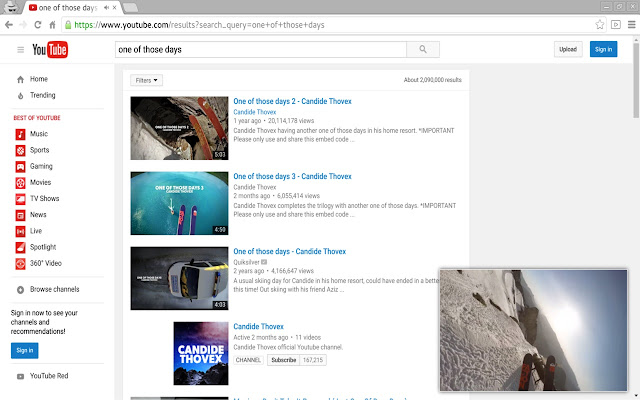Go to Home in sidebar
Viewport: 640px width, 400px height.
39,79
